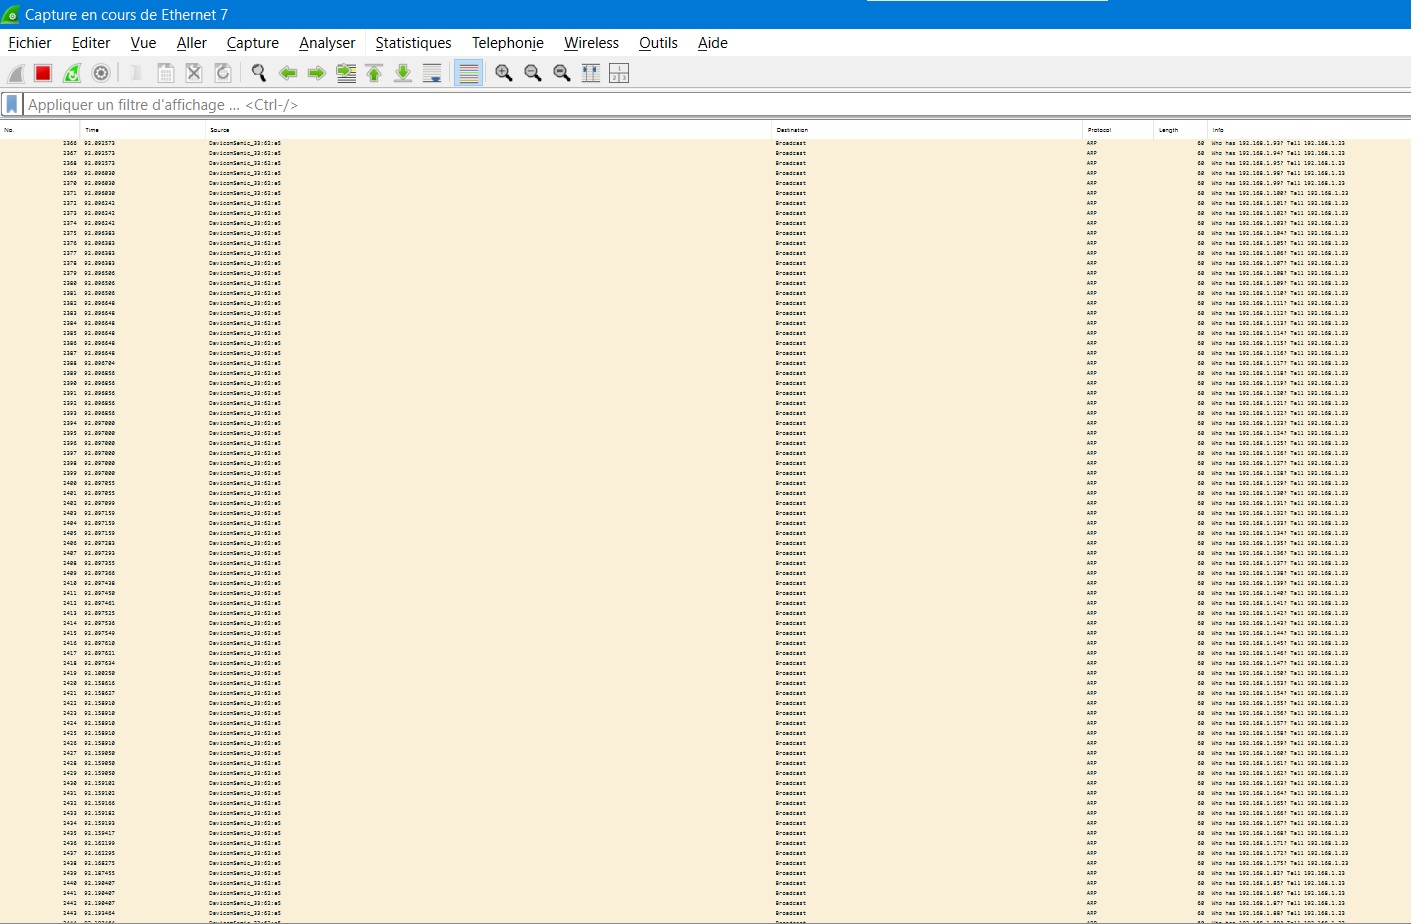
Task: Sort packets by the Length column header
Action: (1180, 130)
